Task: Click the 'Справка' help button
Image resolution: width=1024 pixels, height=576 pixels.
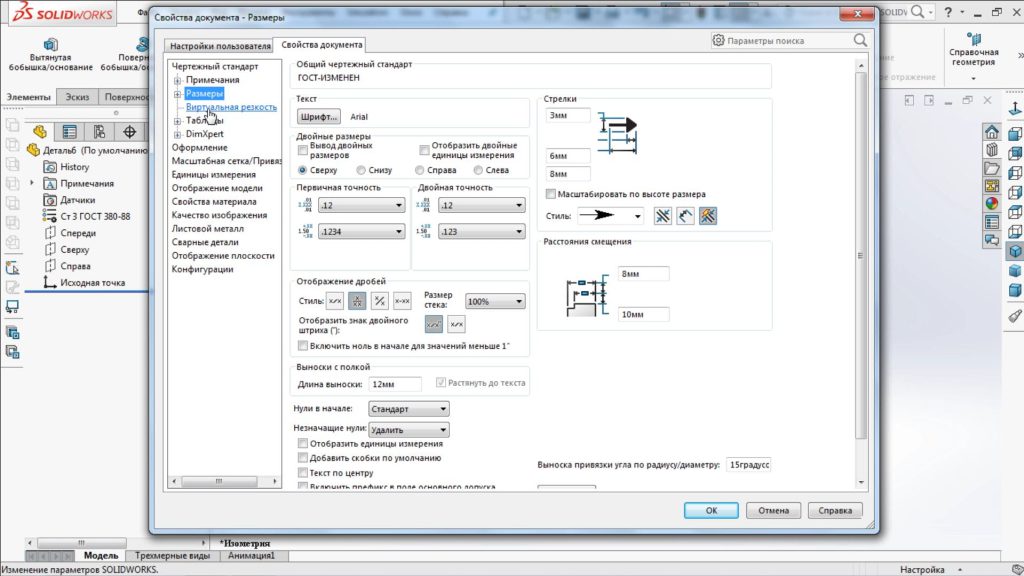Action: point(835,511)
